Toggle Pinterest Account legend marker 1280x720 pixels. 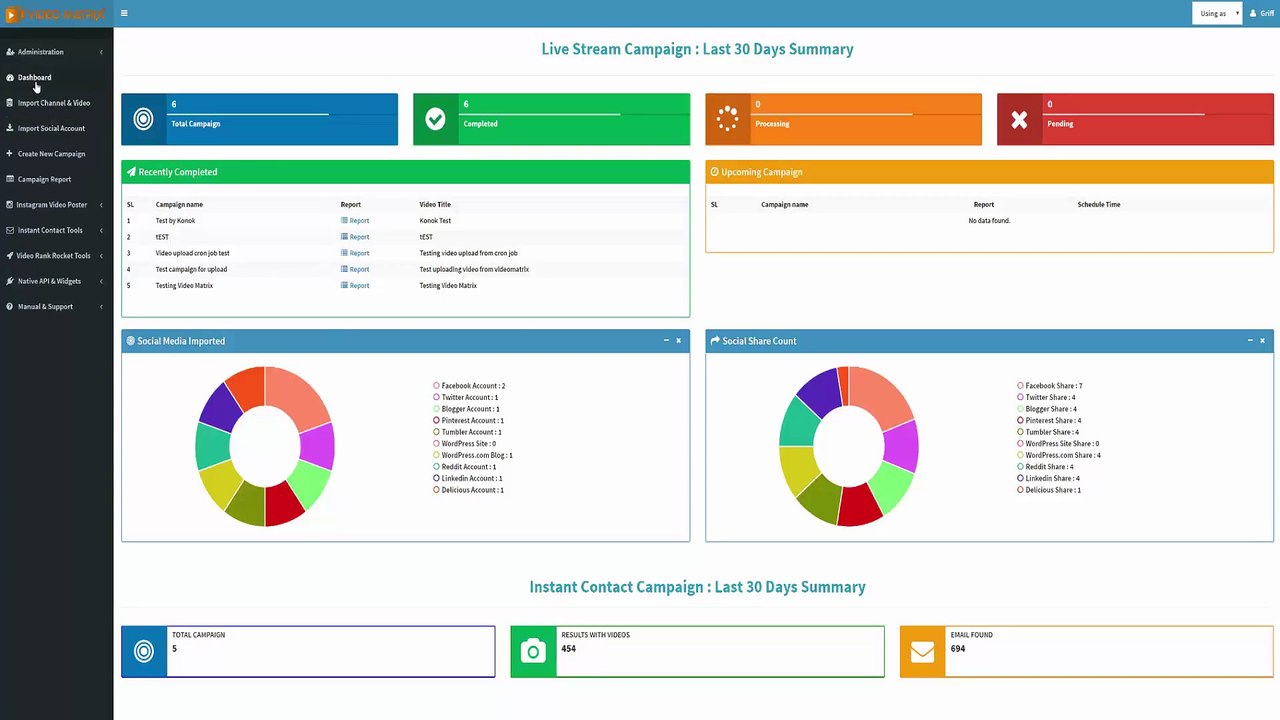(x=437, y=420)
